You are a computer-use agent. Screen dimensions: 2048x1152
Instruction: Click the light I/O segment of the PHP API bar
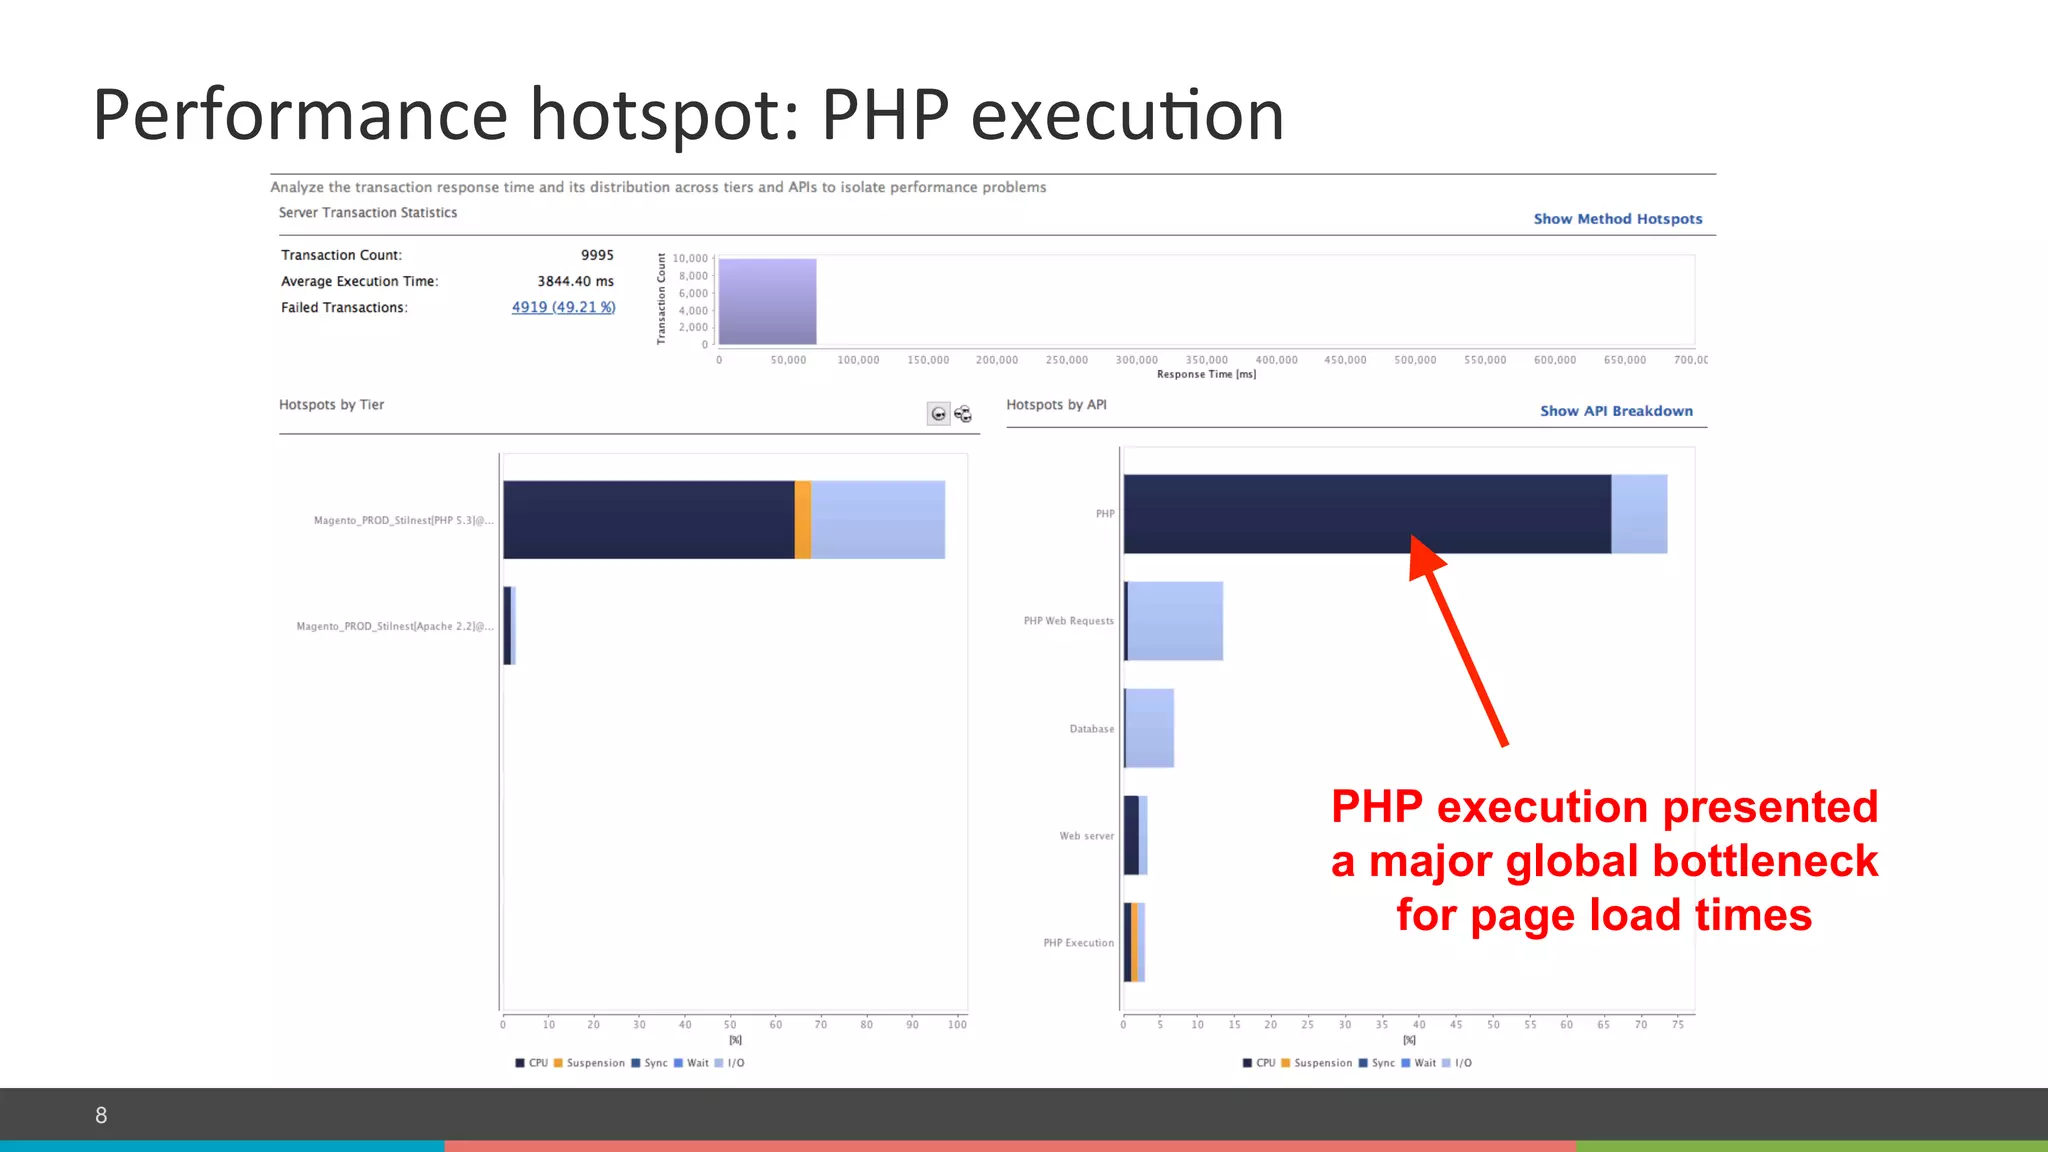1639,514
